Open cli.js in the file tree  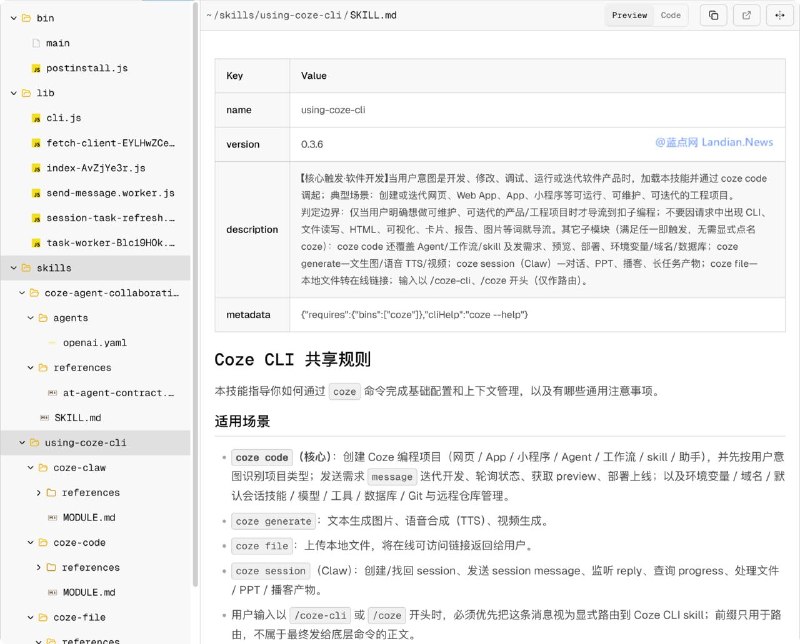click(x=64, y=118)
